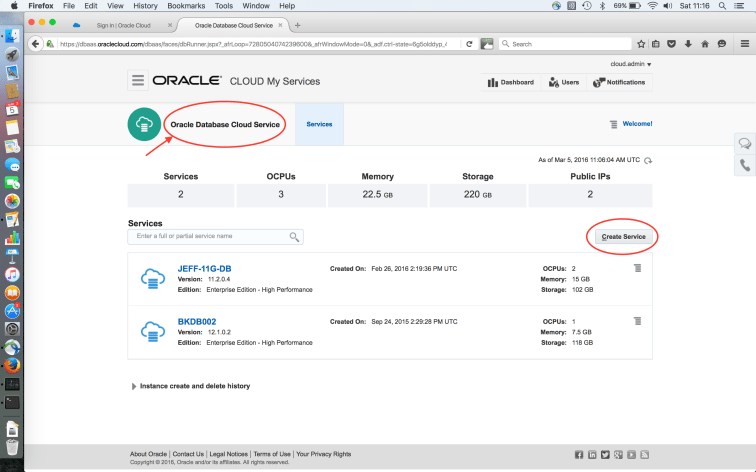Open the action menu icon for JEFF-11G-DB
Viewport: 756px width, 472px height.
(637, 268)
